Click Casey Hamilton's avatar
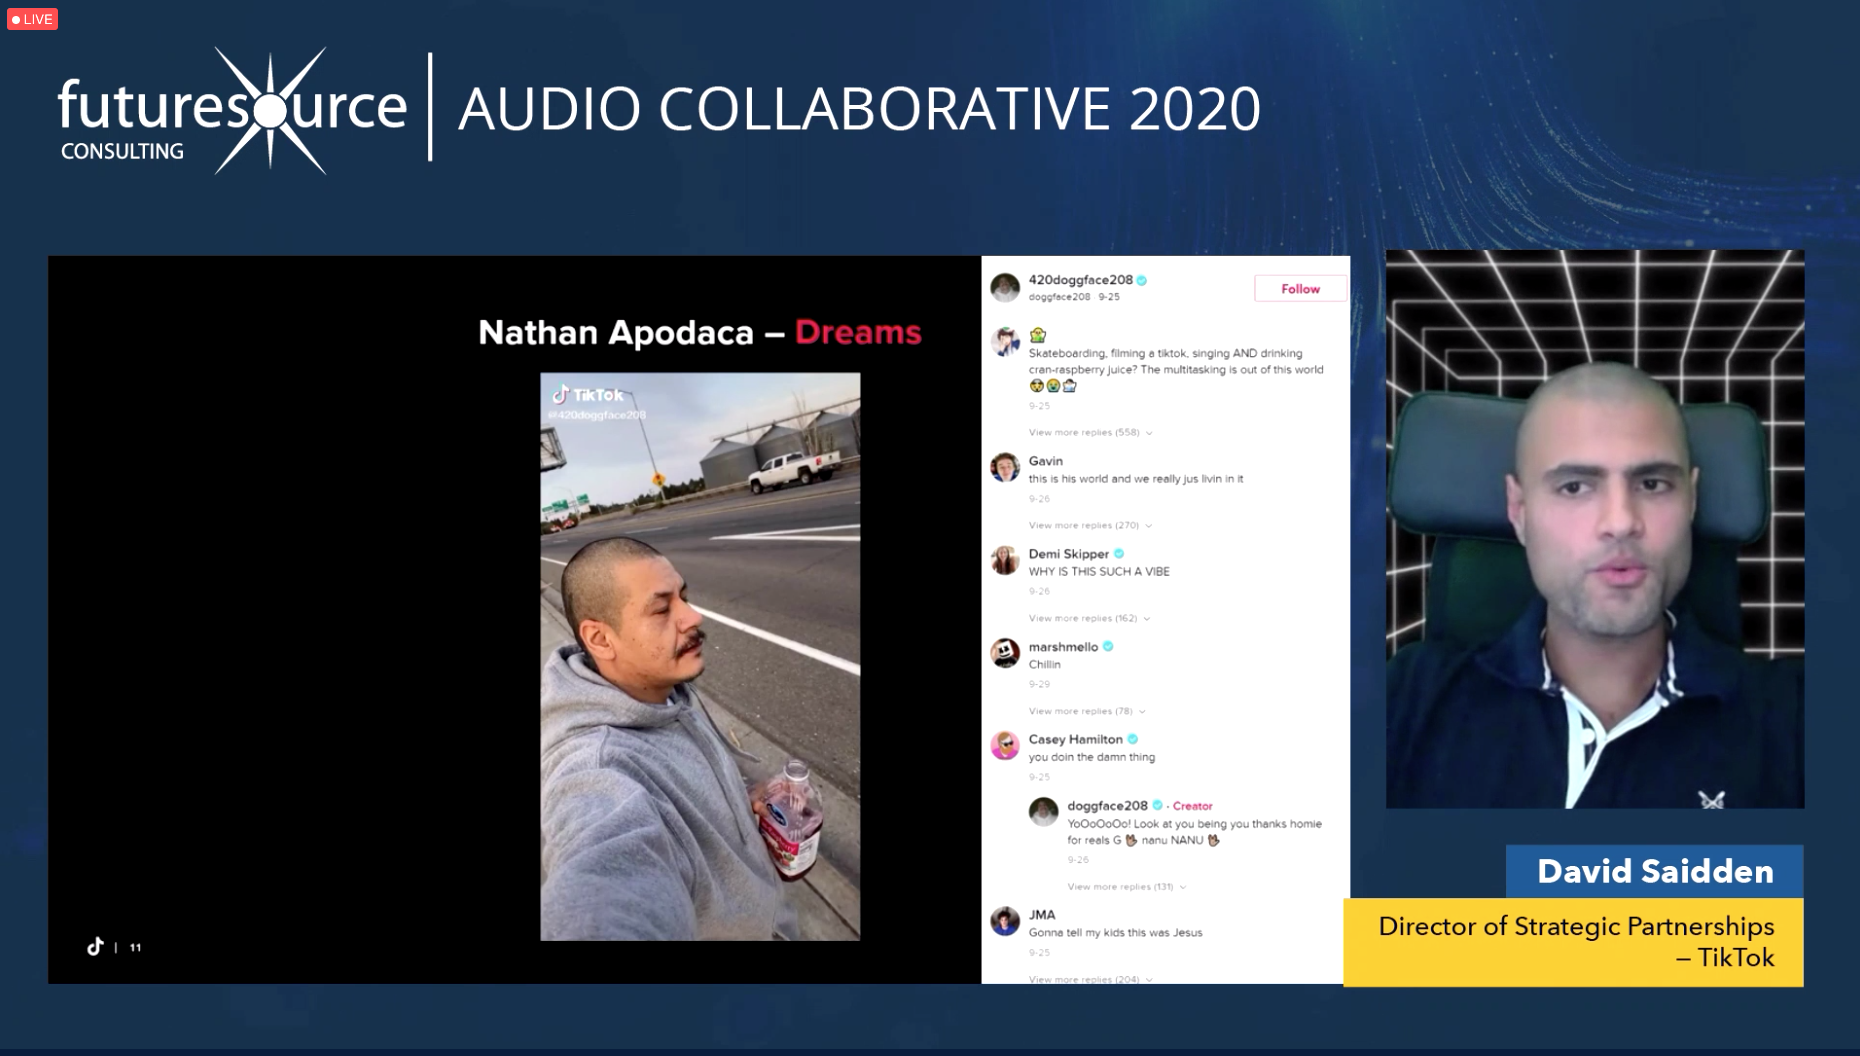 click(1005, 745)
